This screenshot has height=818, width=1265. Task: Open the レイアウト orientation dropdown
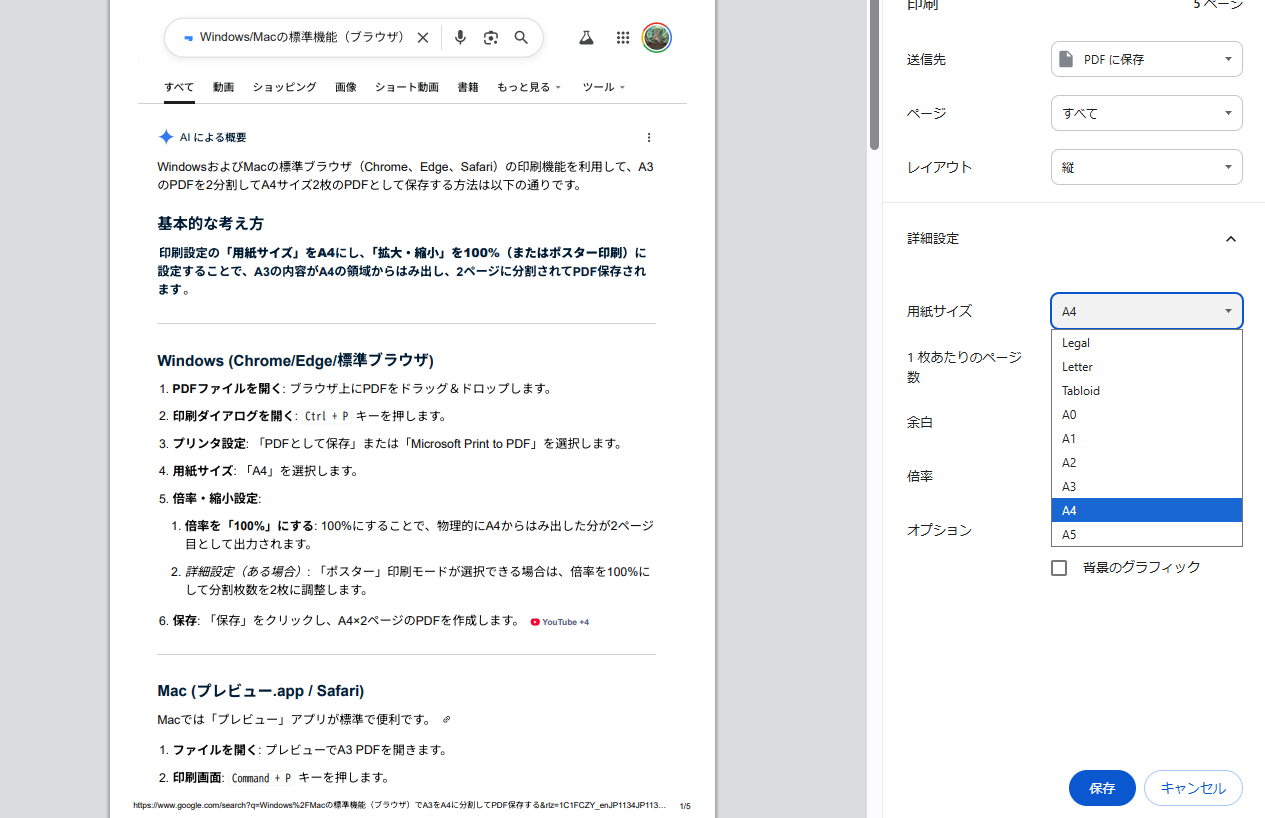tap(1146, 167)
